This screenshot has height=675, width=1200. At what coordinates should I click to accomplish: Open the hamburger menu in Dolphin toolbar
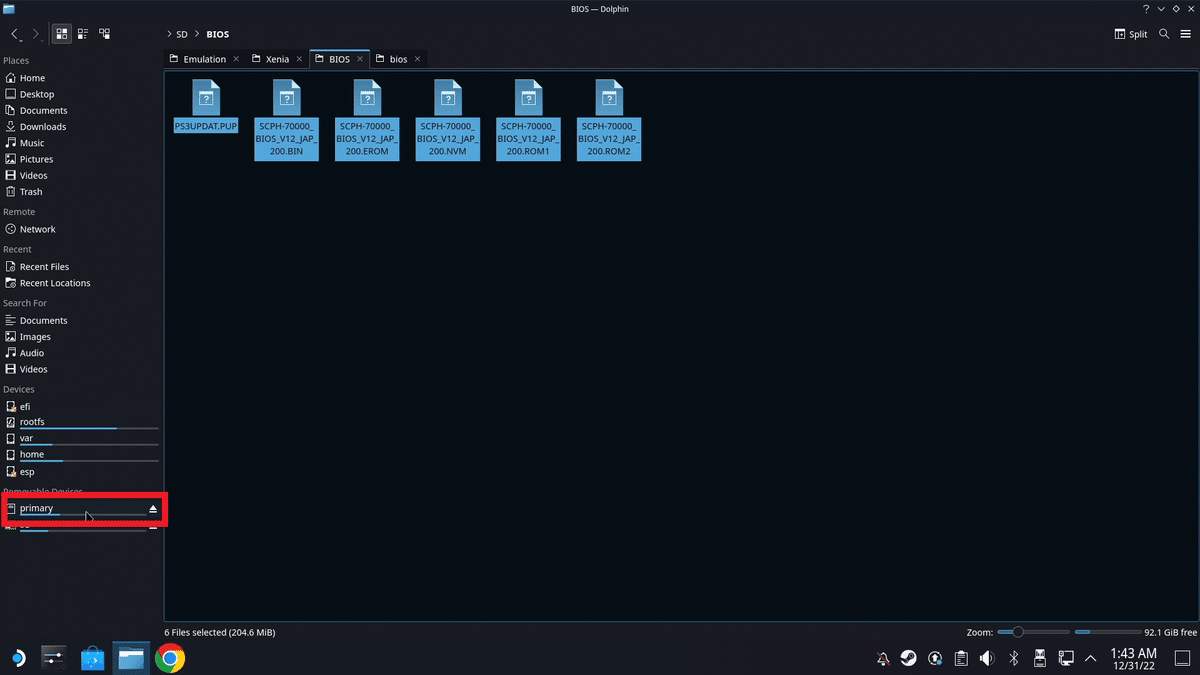tap(1185, 34)
